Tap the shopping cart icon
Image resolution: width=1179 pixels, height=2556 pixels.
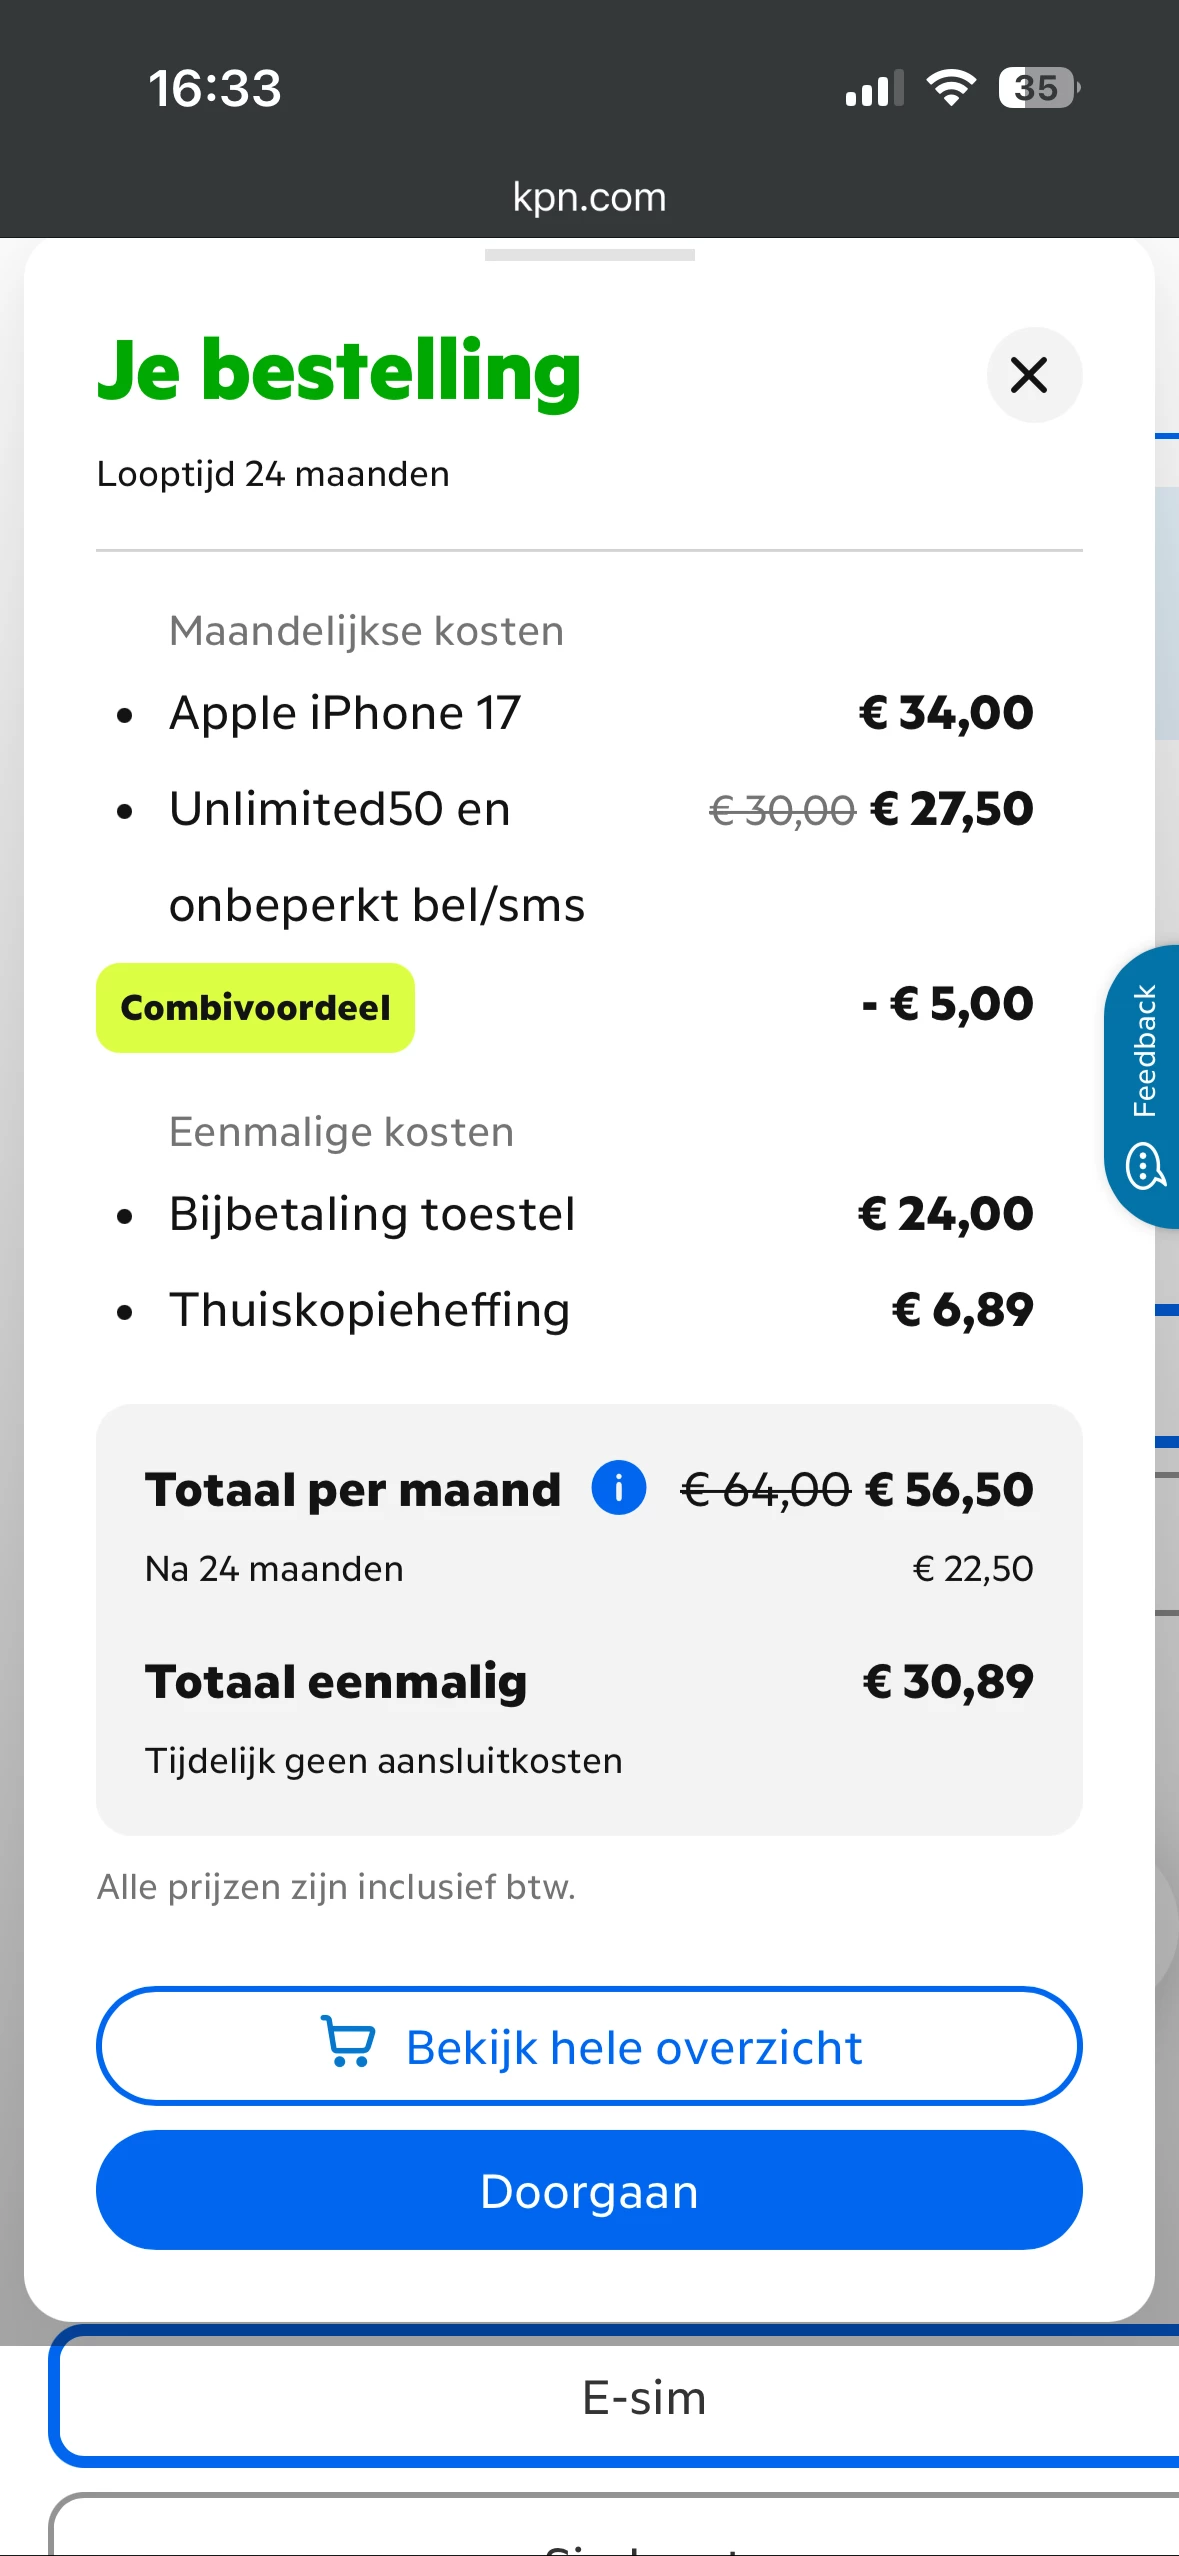point(348,2041)
